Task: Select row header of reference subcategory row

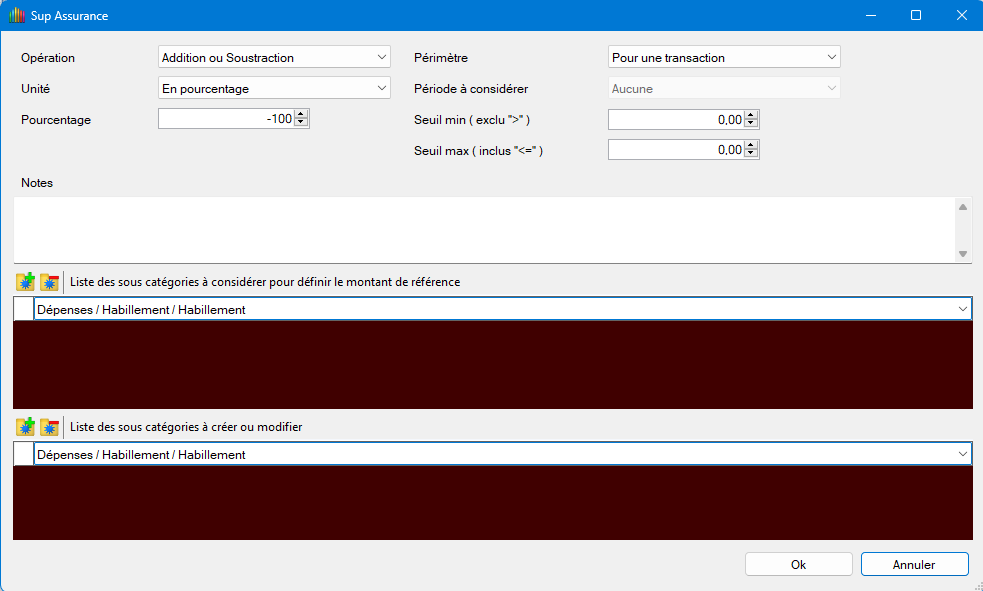Action: pyautogui.click(x=23, y=310)
